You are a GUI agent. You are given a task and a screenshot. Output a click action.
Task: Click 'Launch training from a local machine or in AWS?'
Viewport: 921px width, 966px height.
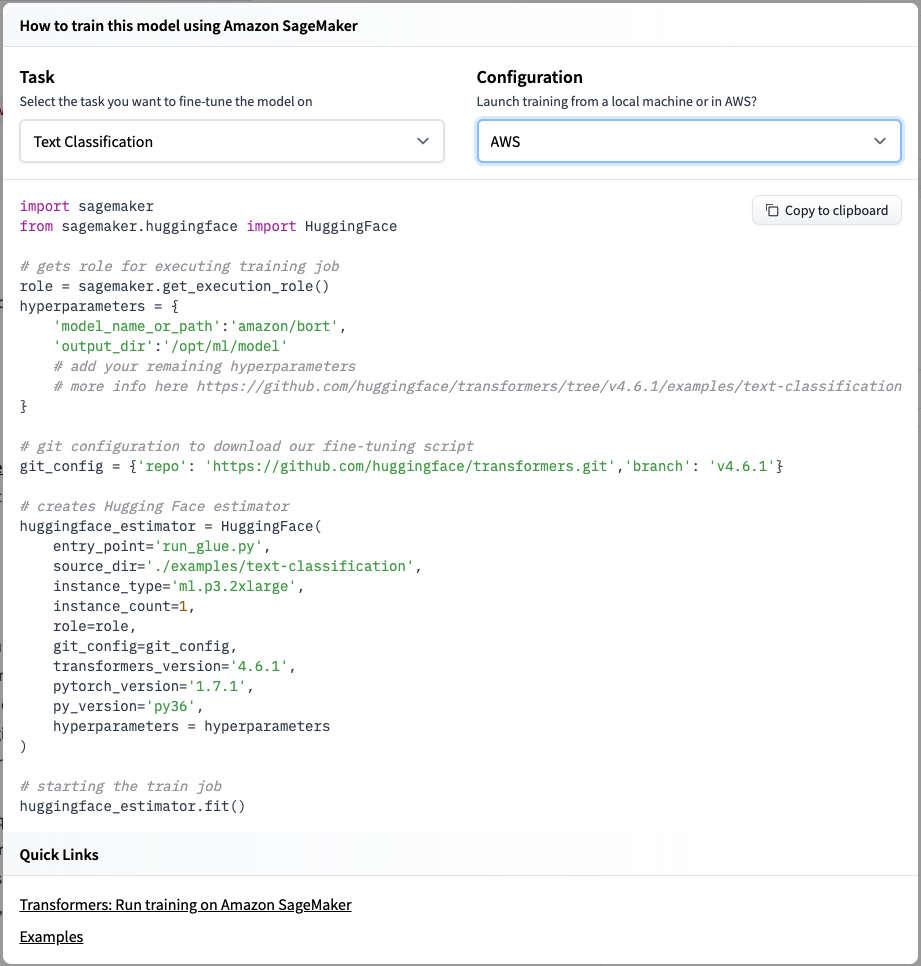click(x=617, y=102)
